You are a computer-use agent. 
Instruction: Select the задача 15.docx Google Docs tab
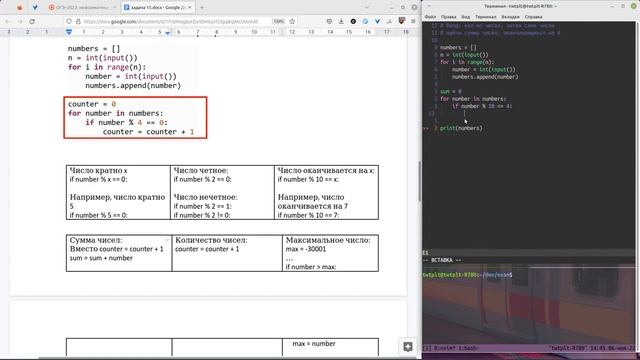158,7
